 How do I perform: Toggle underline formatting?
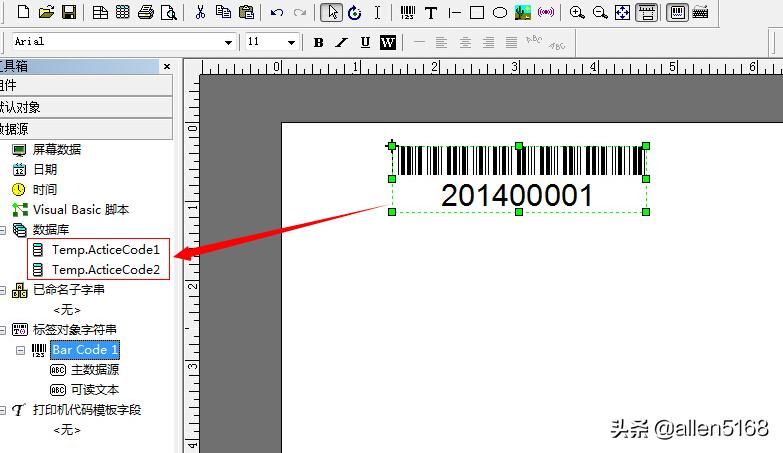point(365,42)
